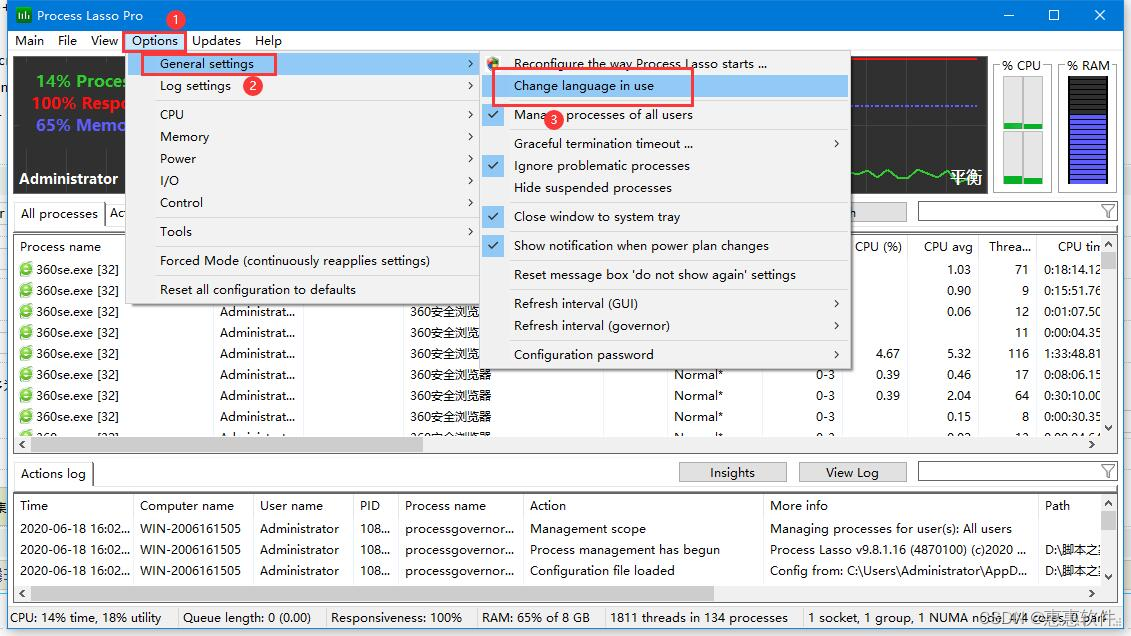This screenshot has height=636, width=1131.
Task: Open the View menu
Action: point(104,41)
